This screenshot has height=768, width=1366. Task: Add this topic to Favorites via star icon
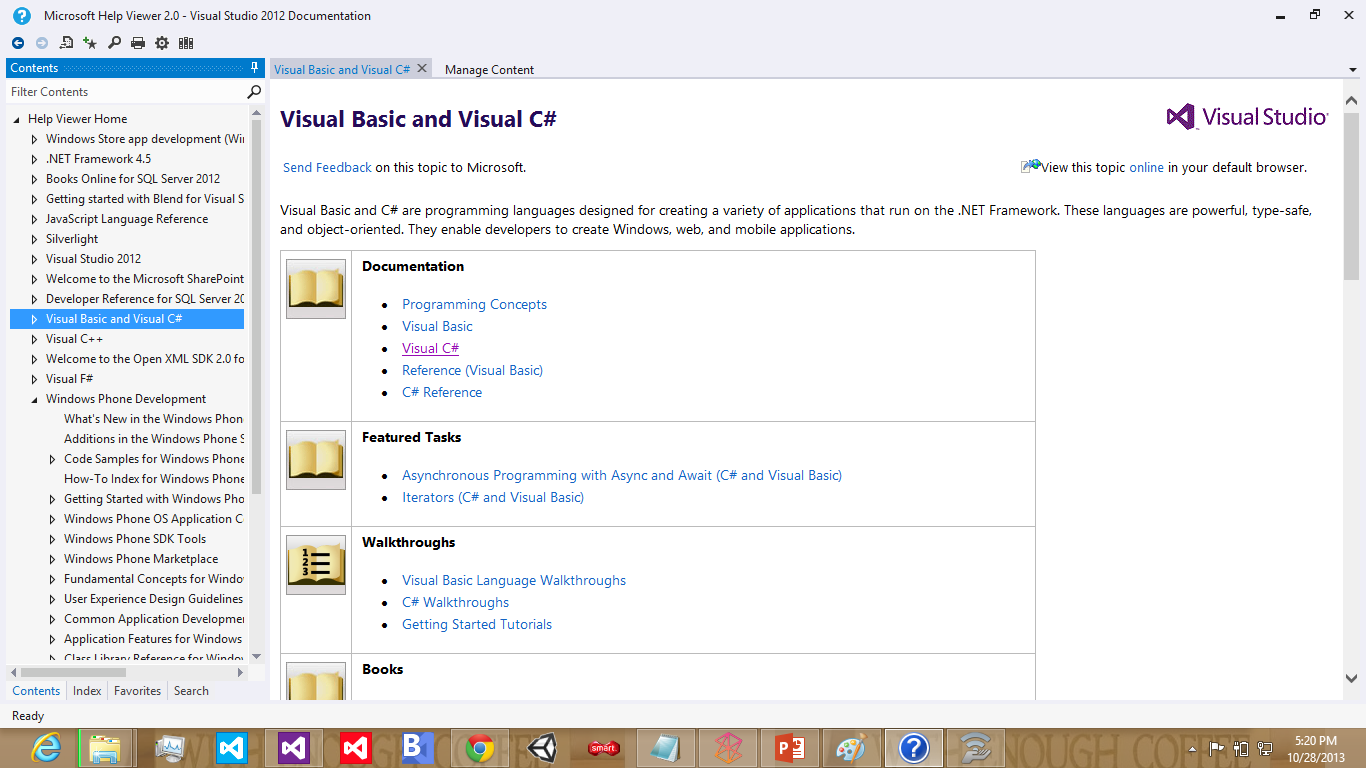click(x=90, y=43)
